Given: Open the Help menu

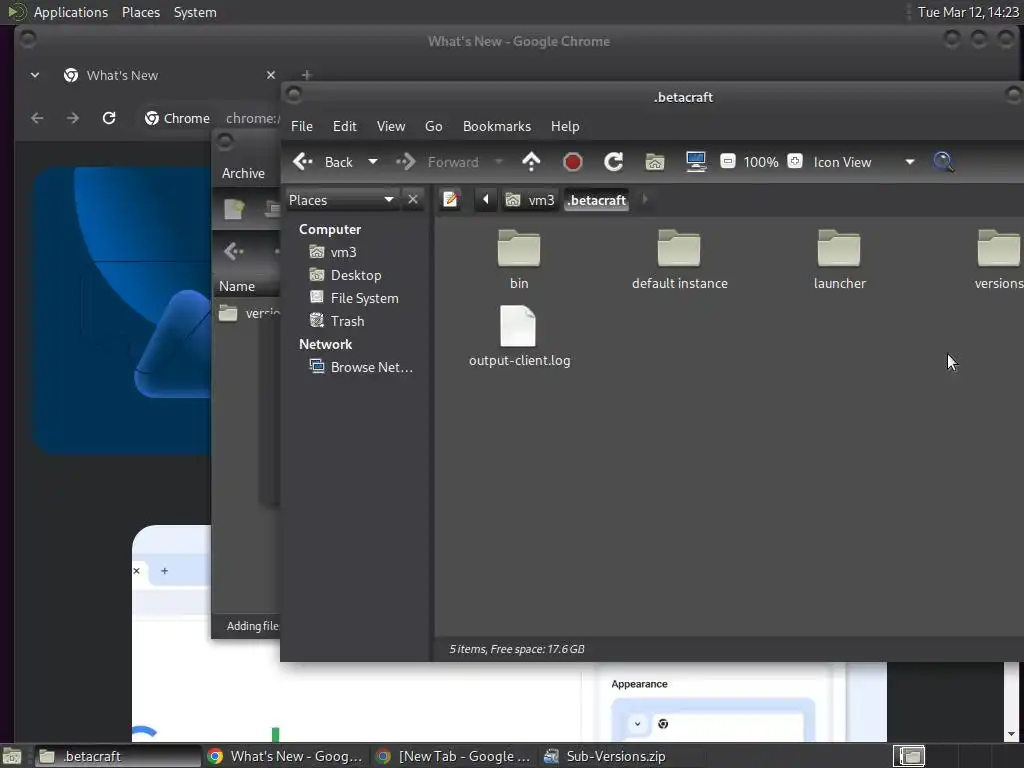Looking at the screenshot, I should tap(565, 126).
